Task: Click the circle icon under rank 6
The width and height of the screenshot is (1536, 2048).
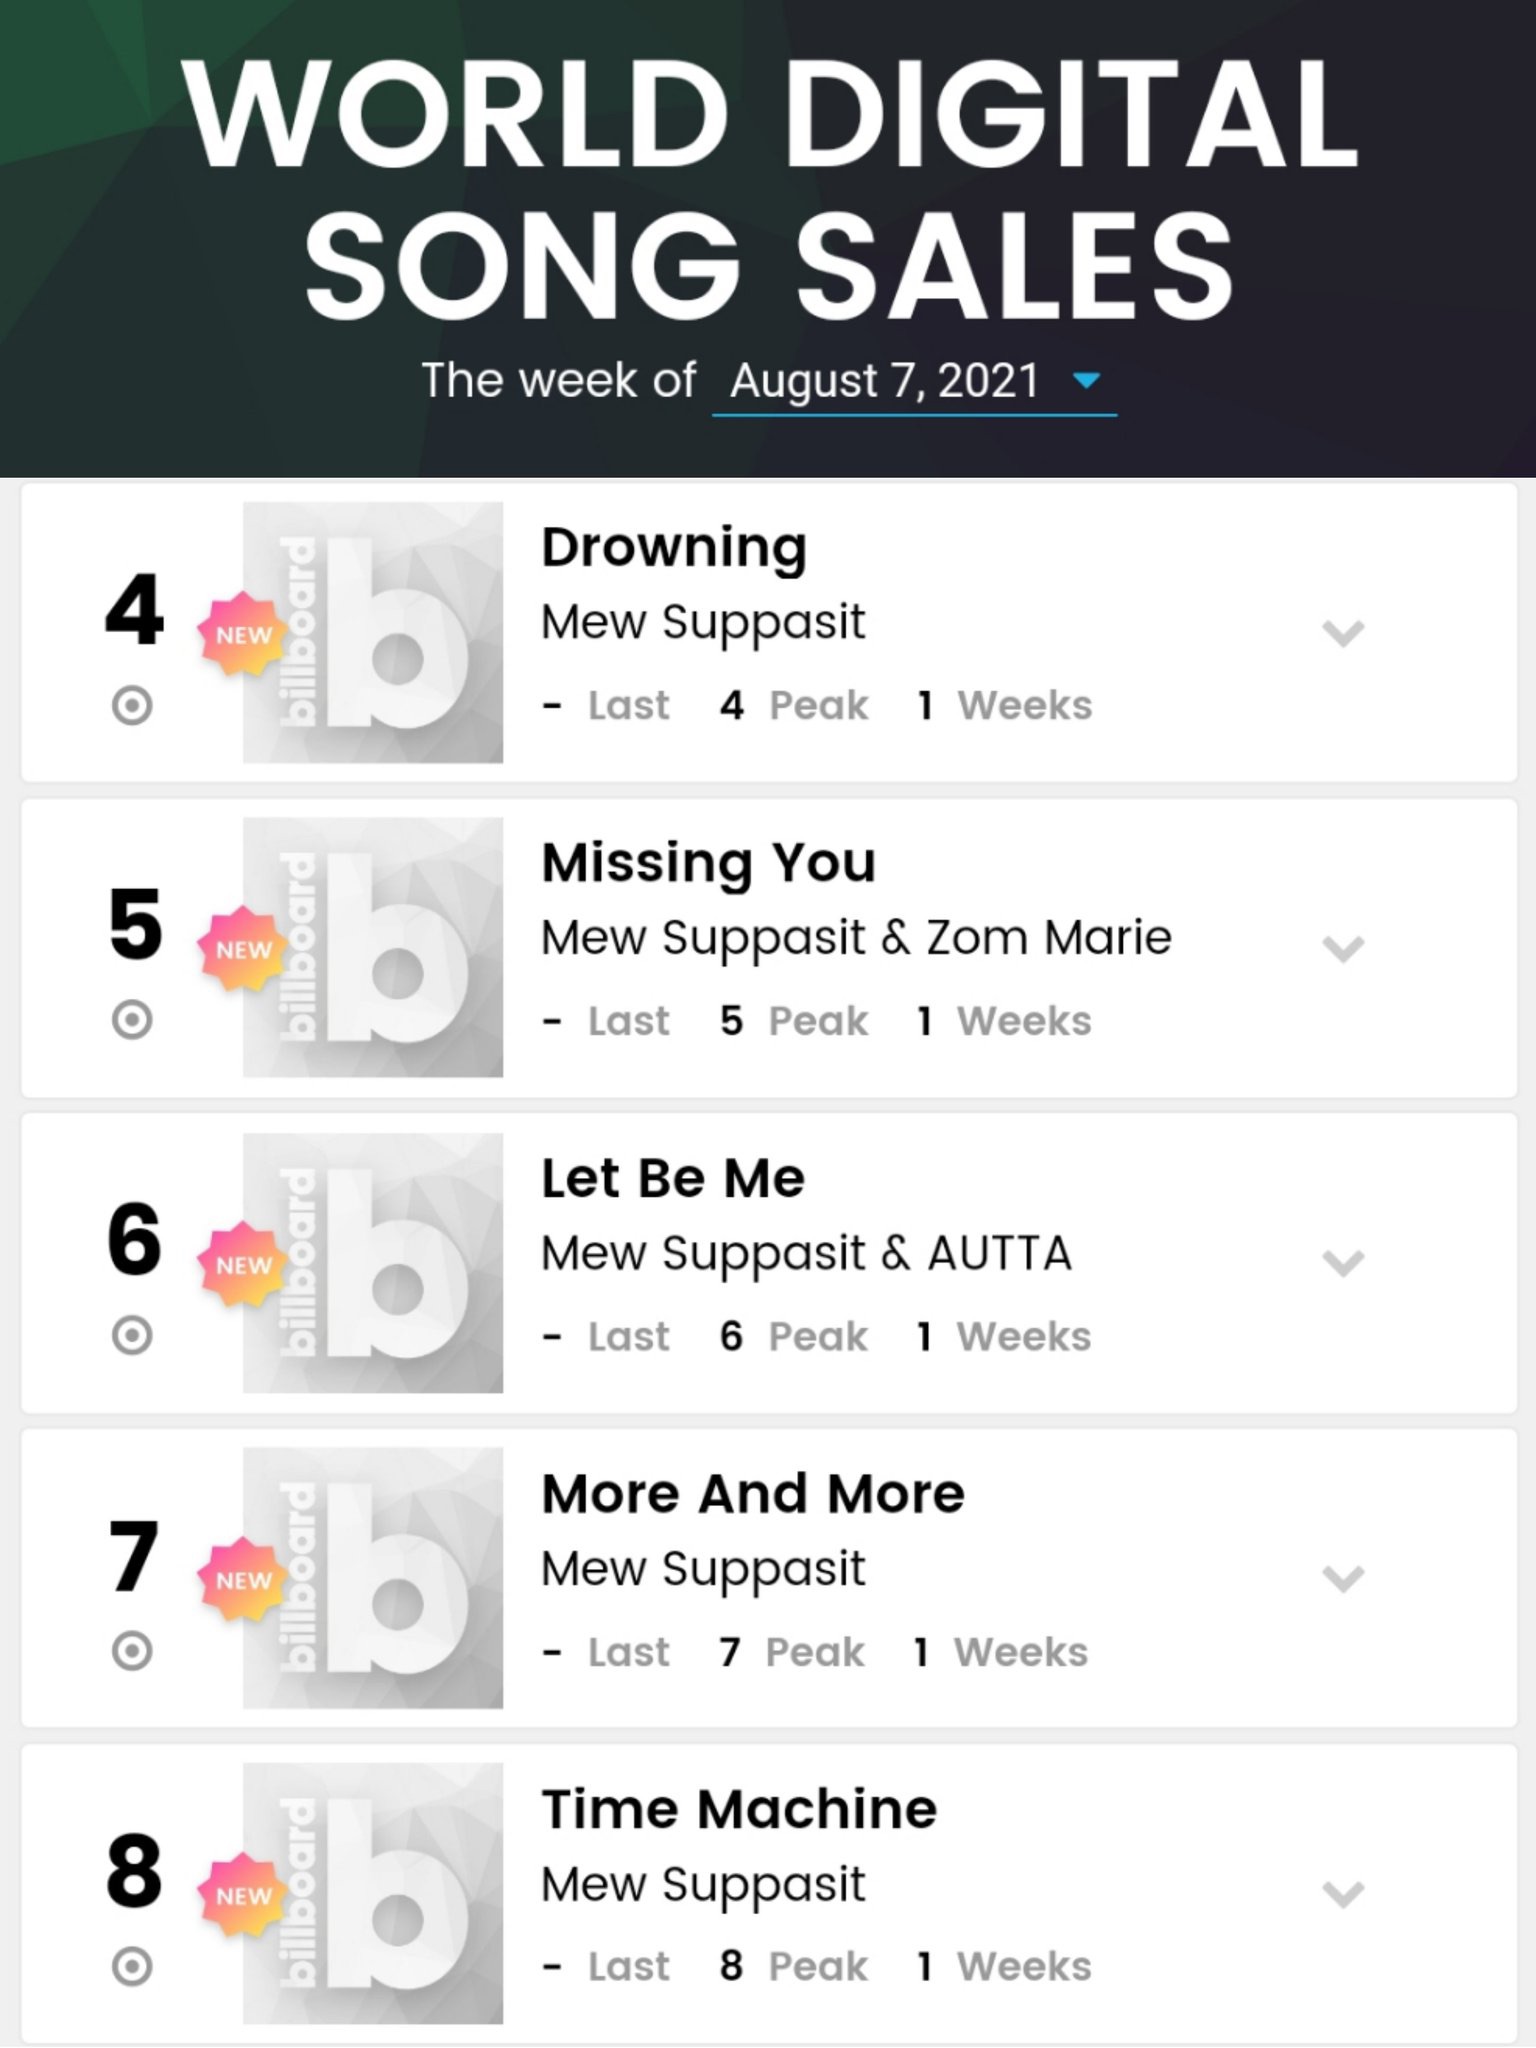Action: pos(132,1335)
